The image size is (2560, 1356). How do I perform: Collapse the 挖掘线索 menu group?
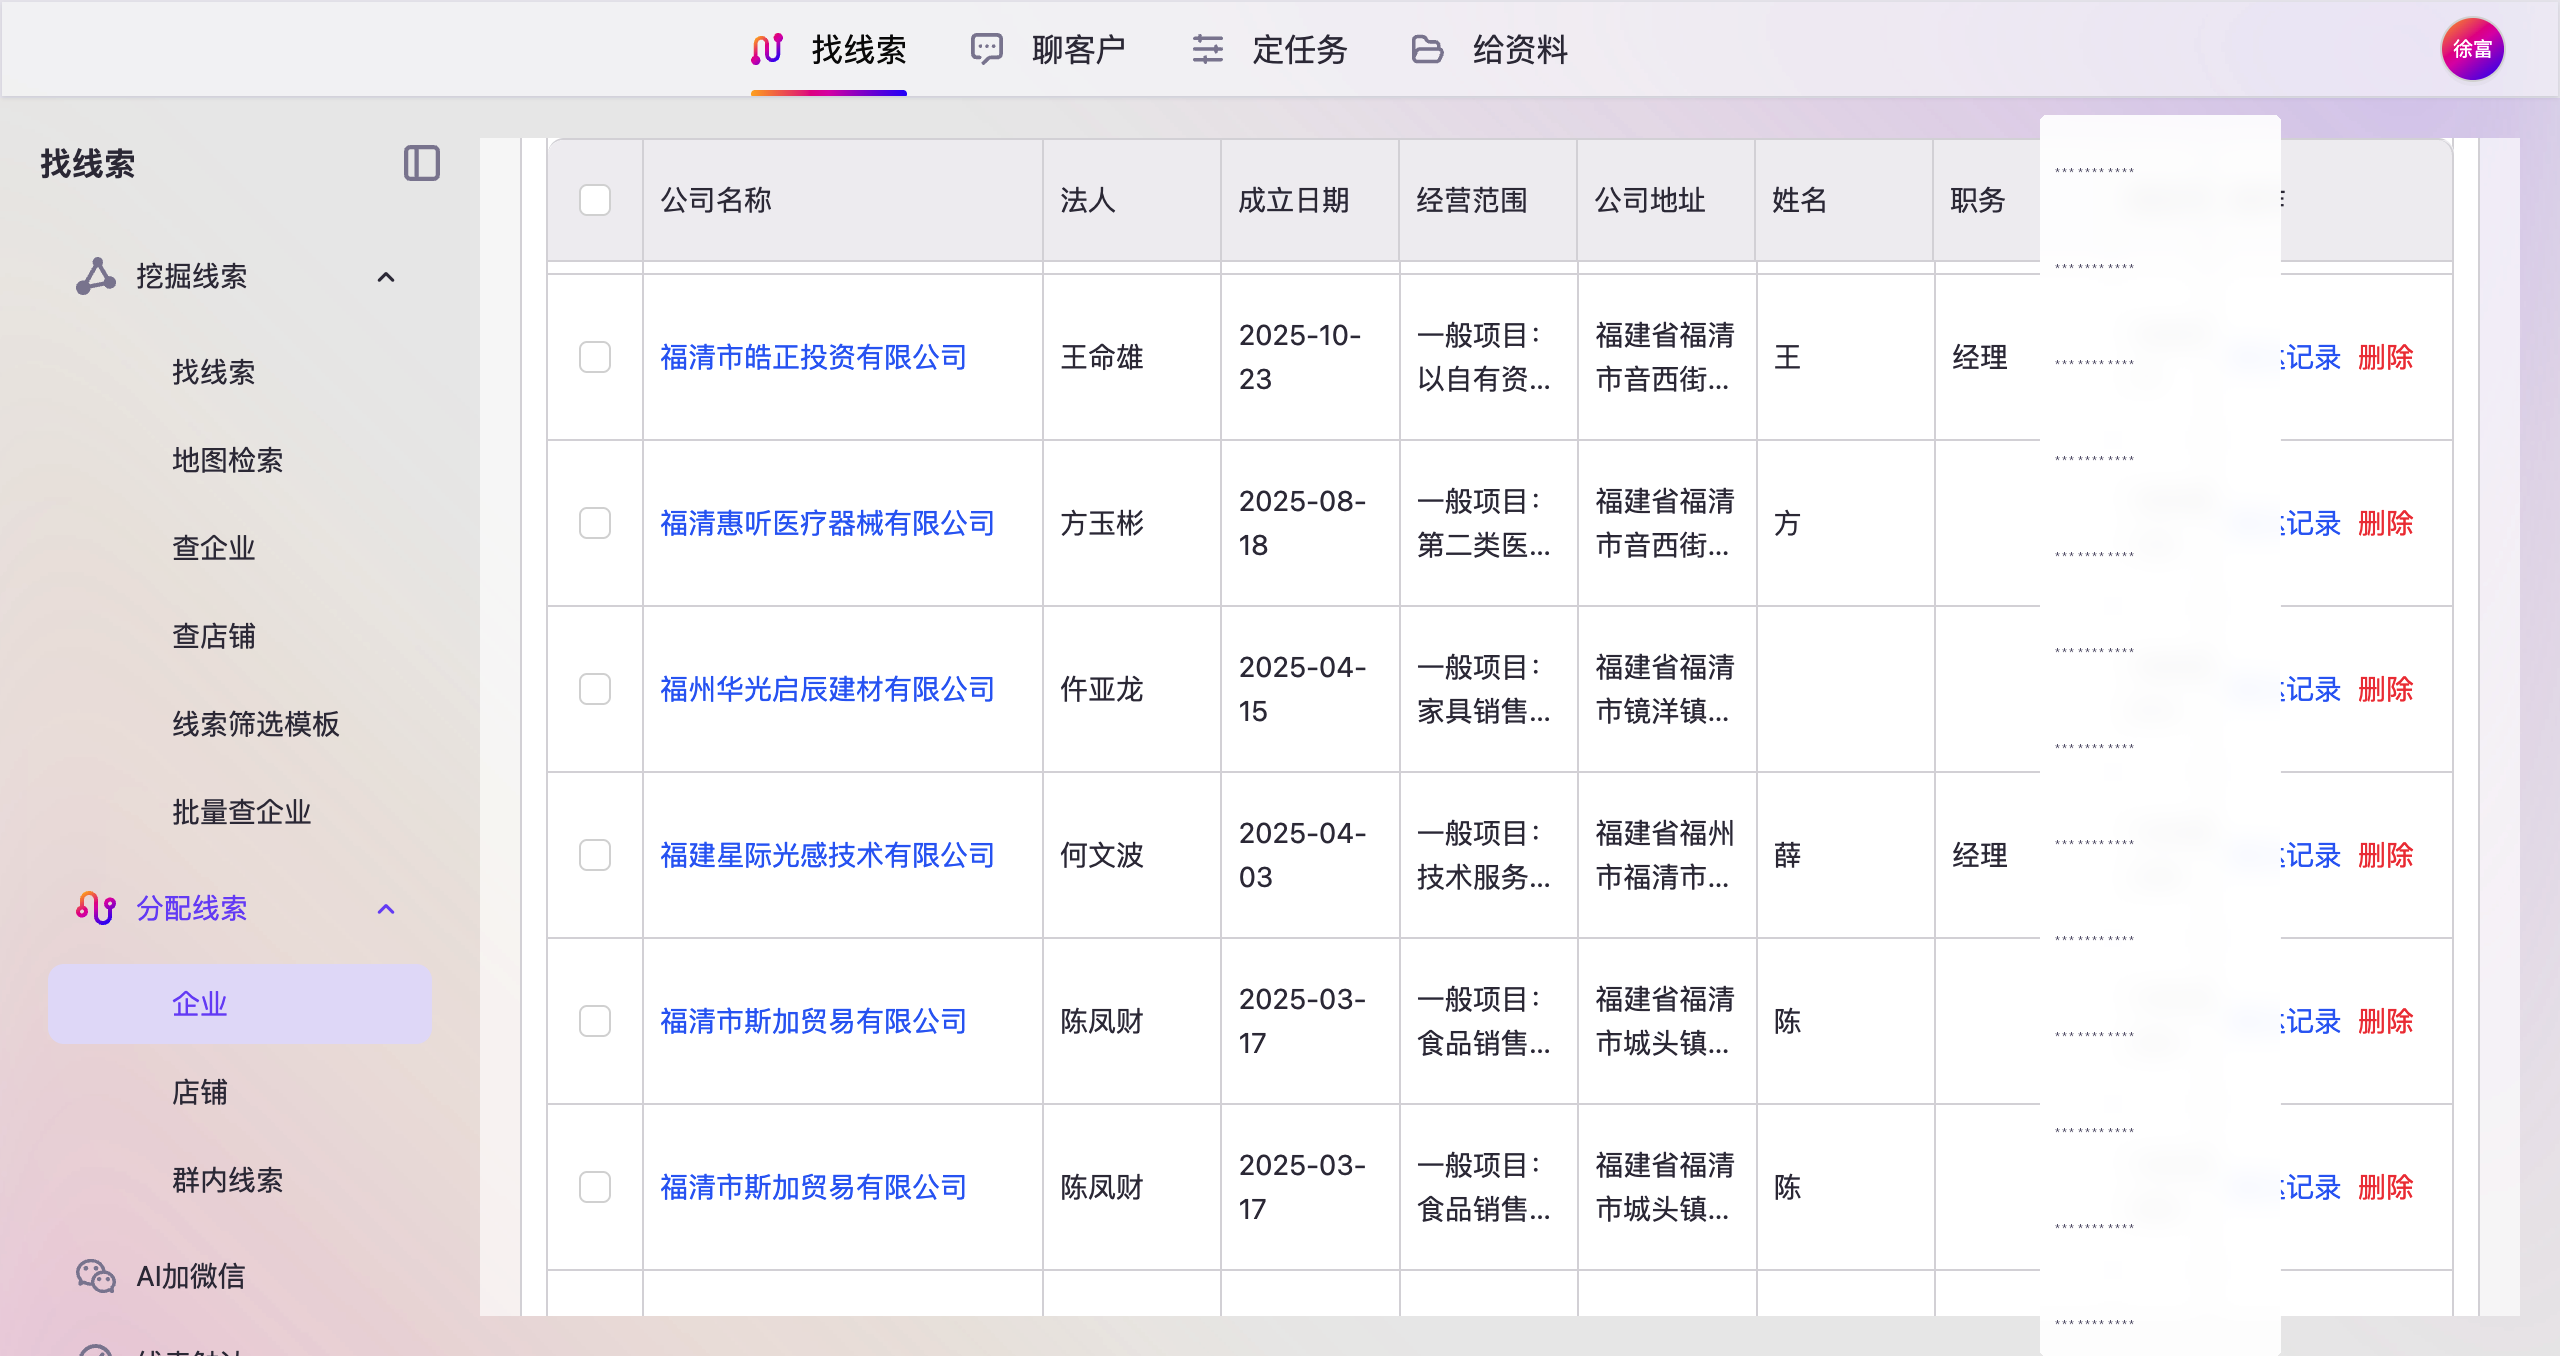coord(386,277)
